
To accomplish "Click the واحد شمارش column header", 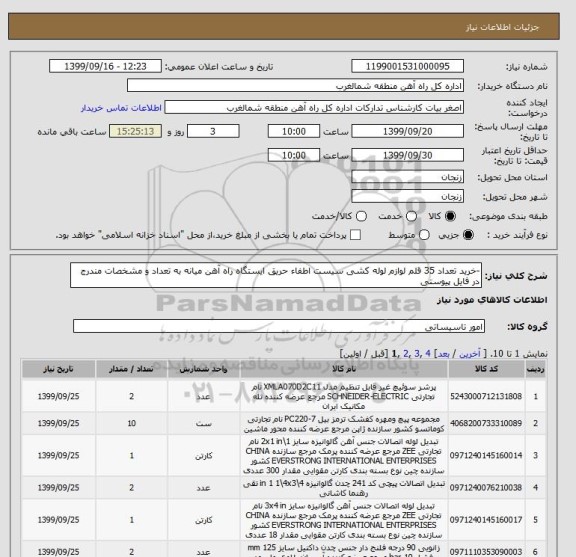I will pos(203,369).
